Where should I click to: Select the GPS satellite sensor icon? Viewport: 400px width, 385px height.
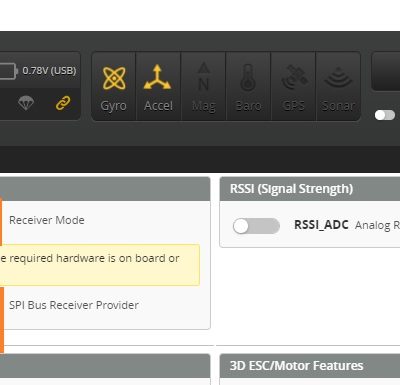pos(294,77)
